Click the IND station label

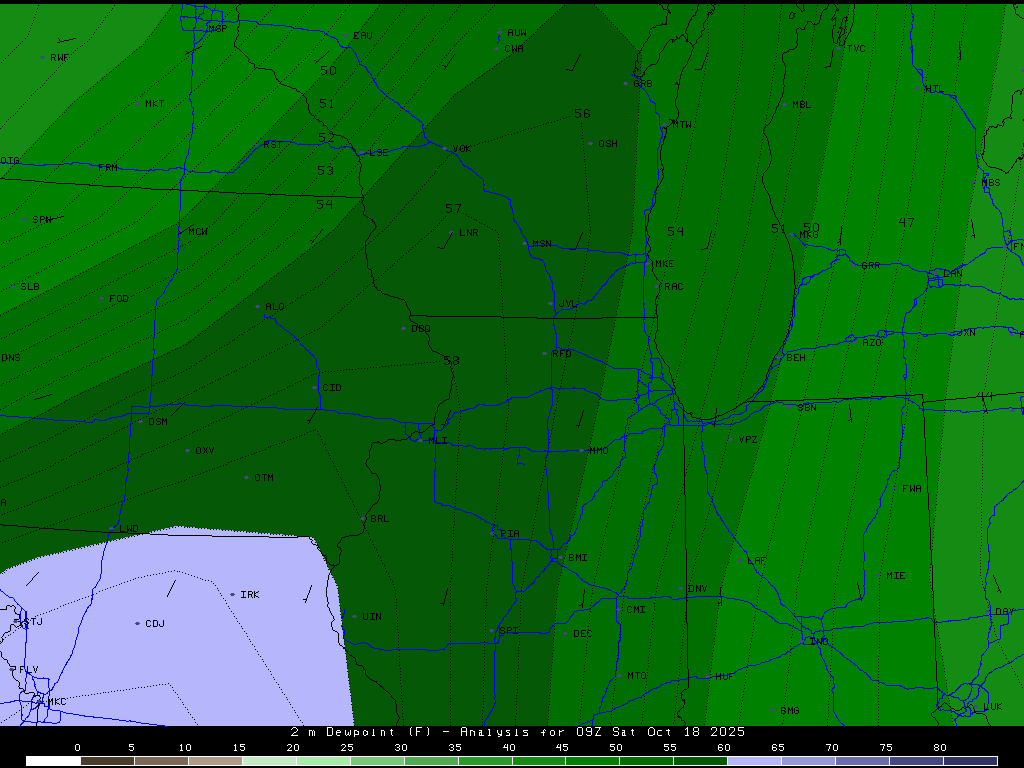click(x=819, y=641)
